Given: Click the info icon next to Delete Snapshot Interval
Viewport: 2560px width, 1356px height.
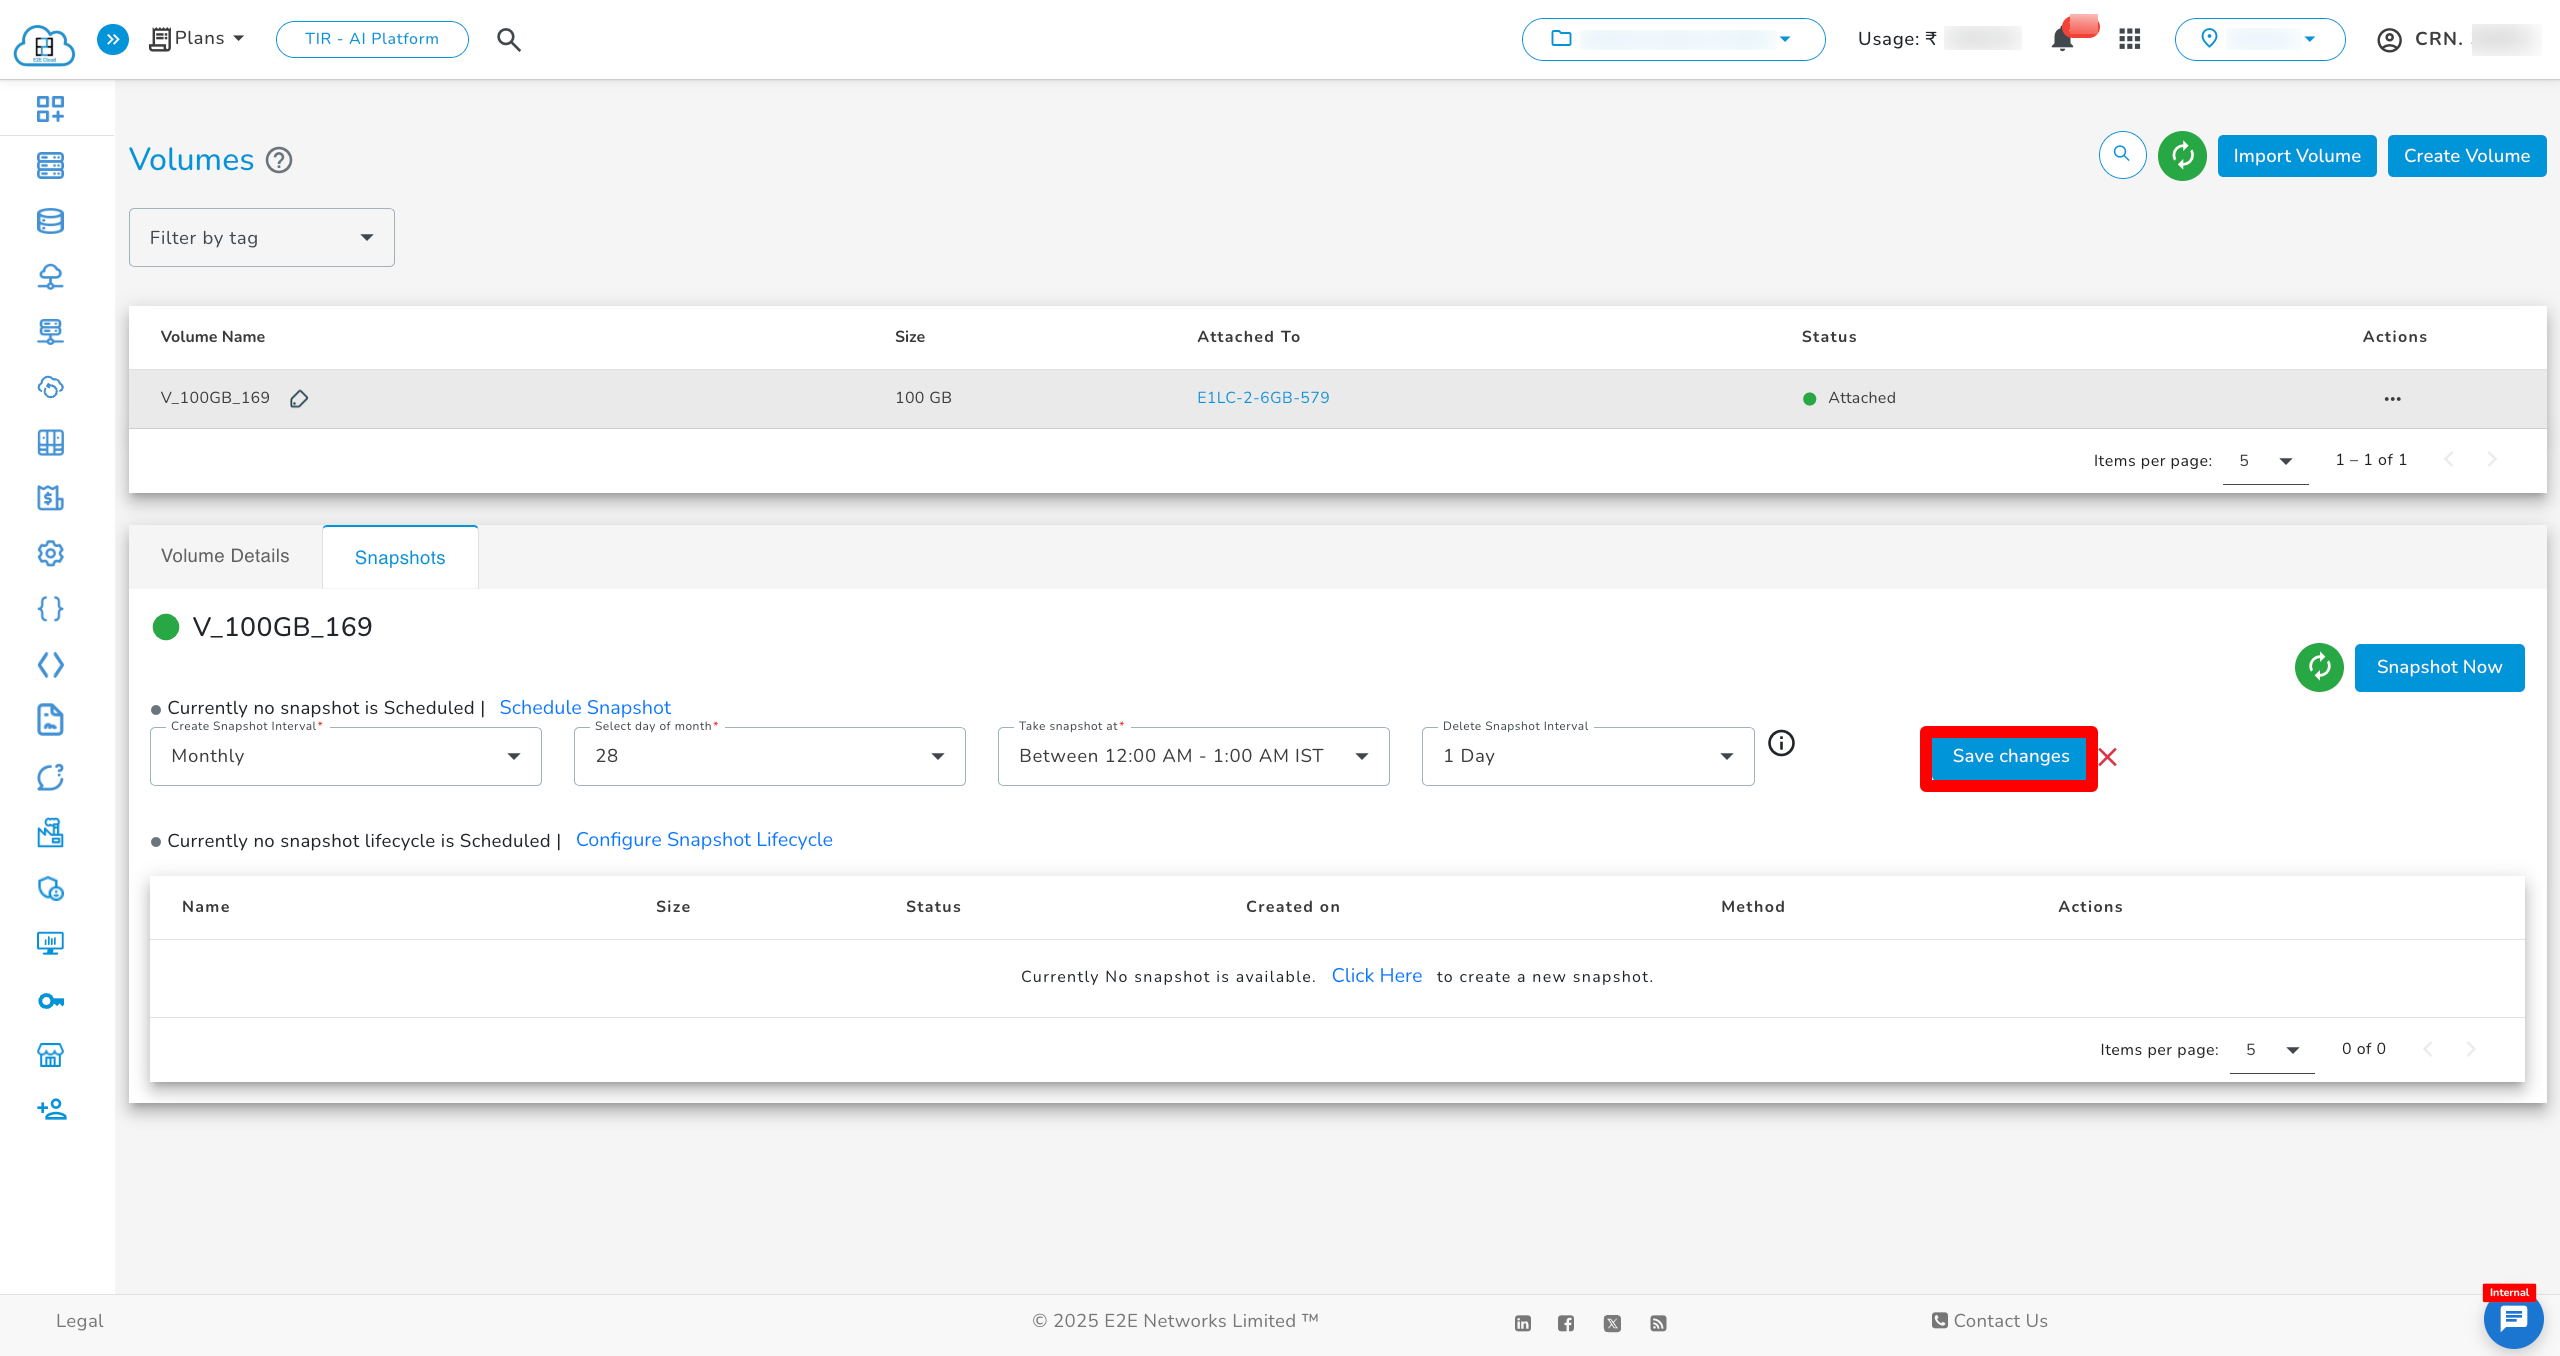Looking at the screenshot, I should [1781, 743].
